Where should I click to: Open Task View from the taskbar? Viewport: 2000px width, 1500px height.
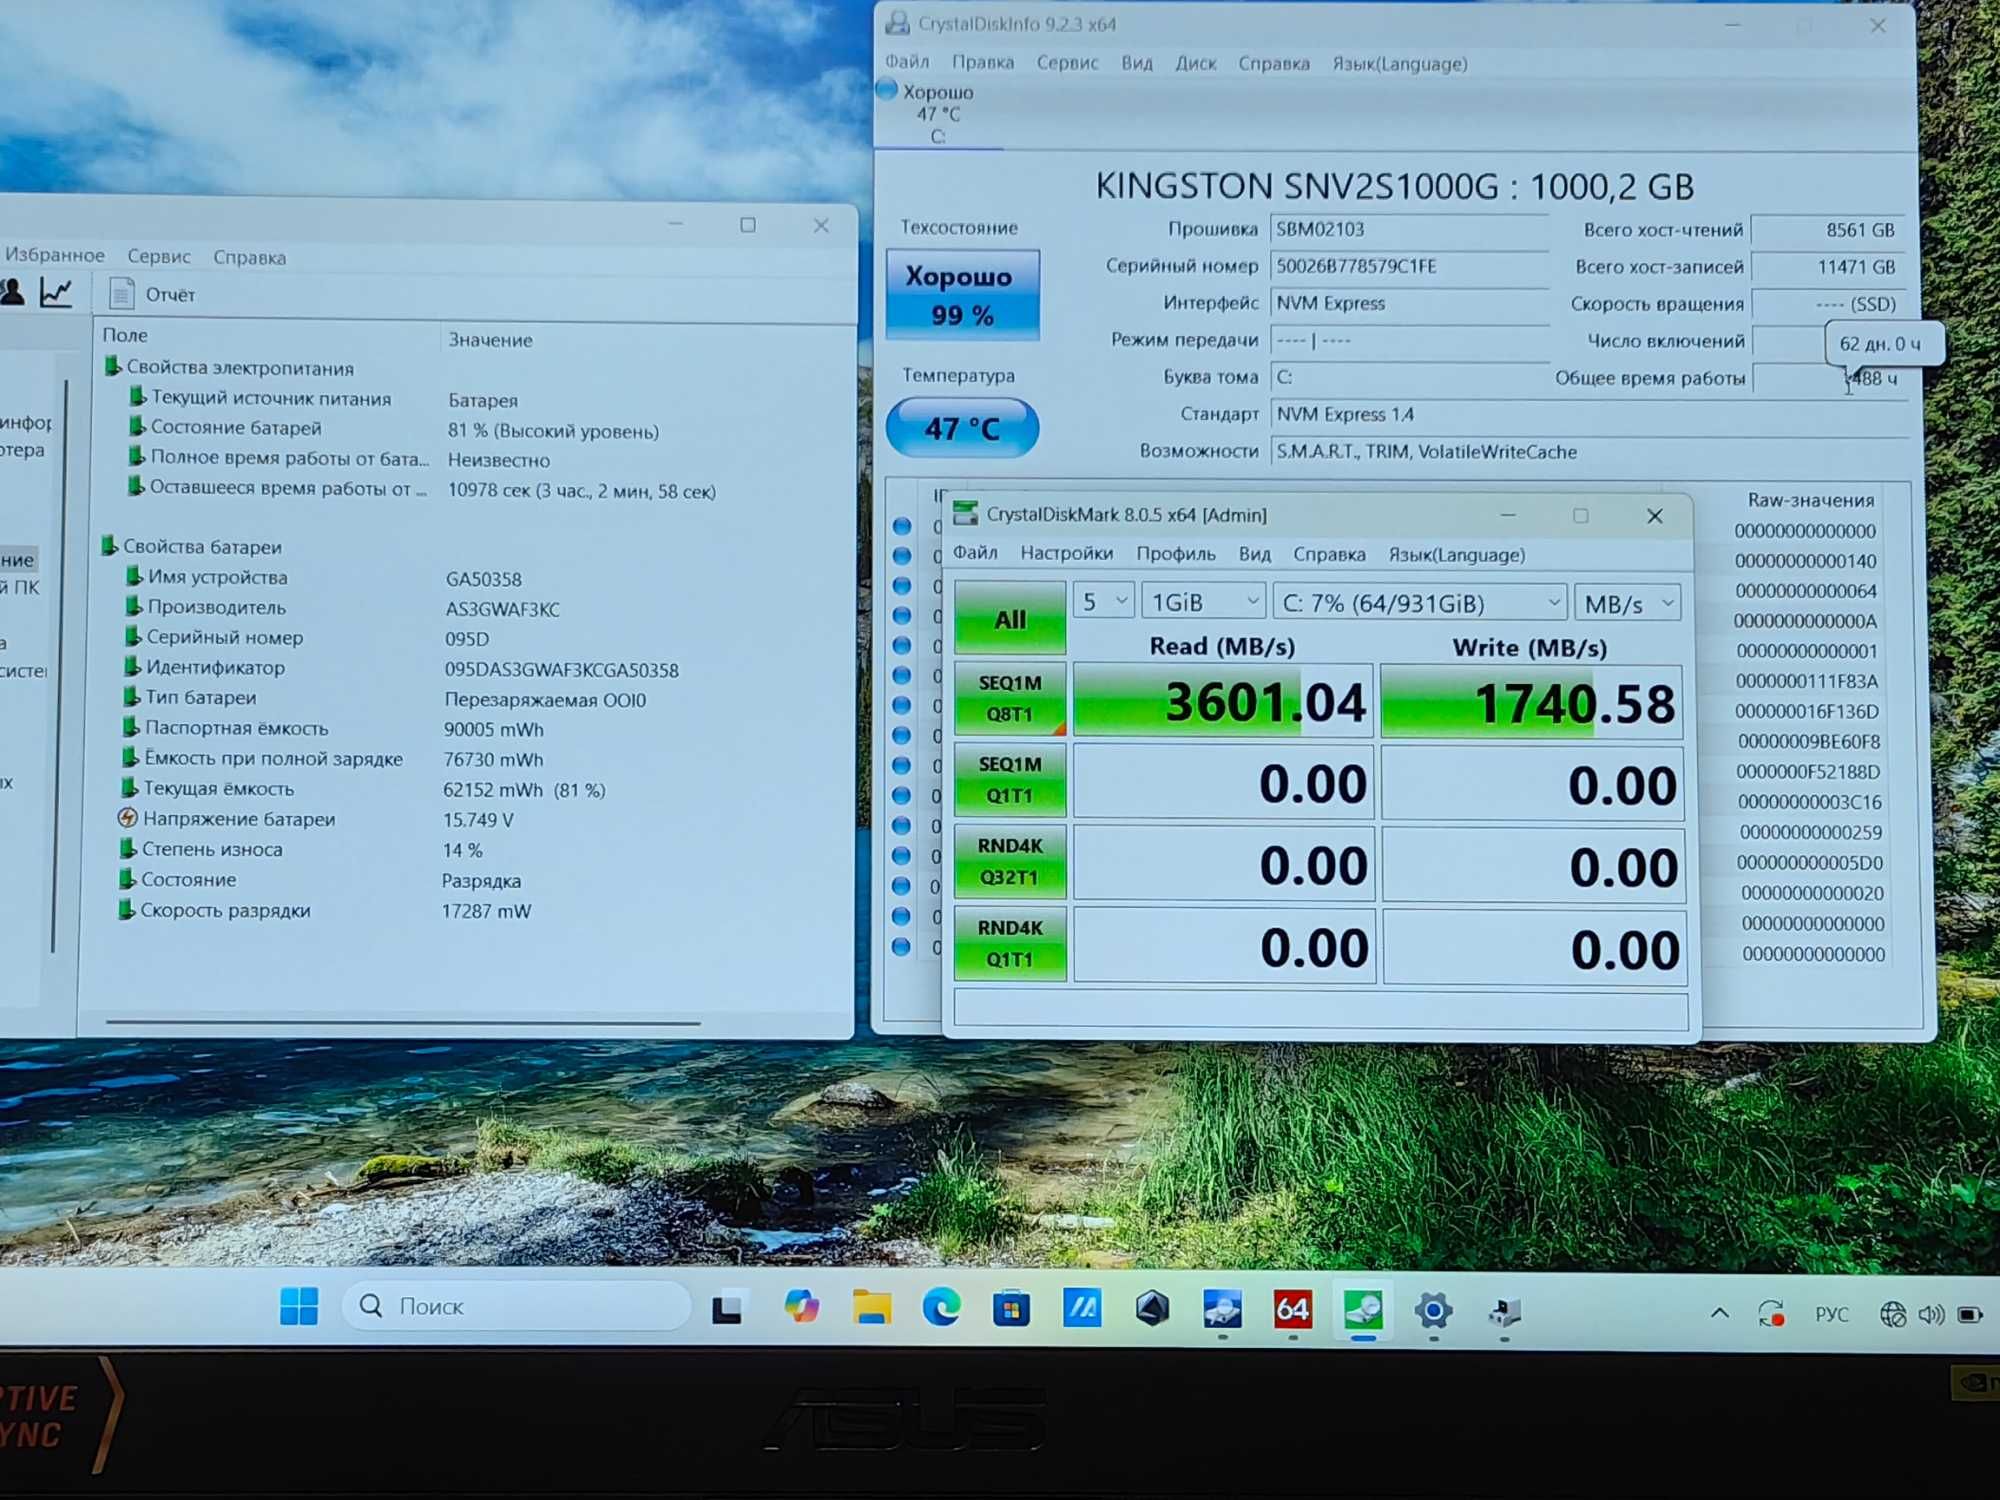coord(727,1307)
